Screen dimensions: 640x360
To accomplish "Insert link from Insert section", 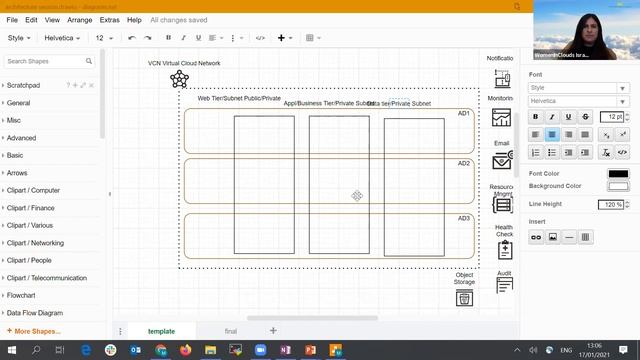I will point(536,237).
